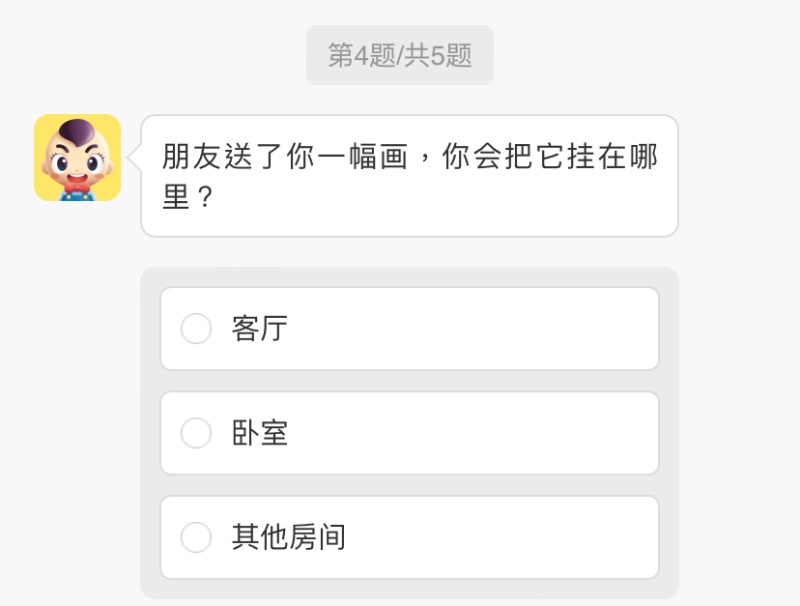
Task: Select the 卧室 radio button circle
Action: [196, 433]
